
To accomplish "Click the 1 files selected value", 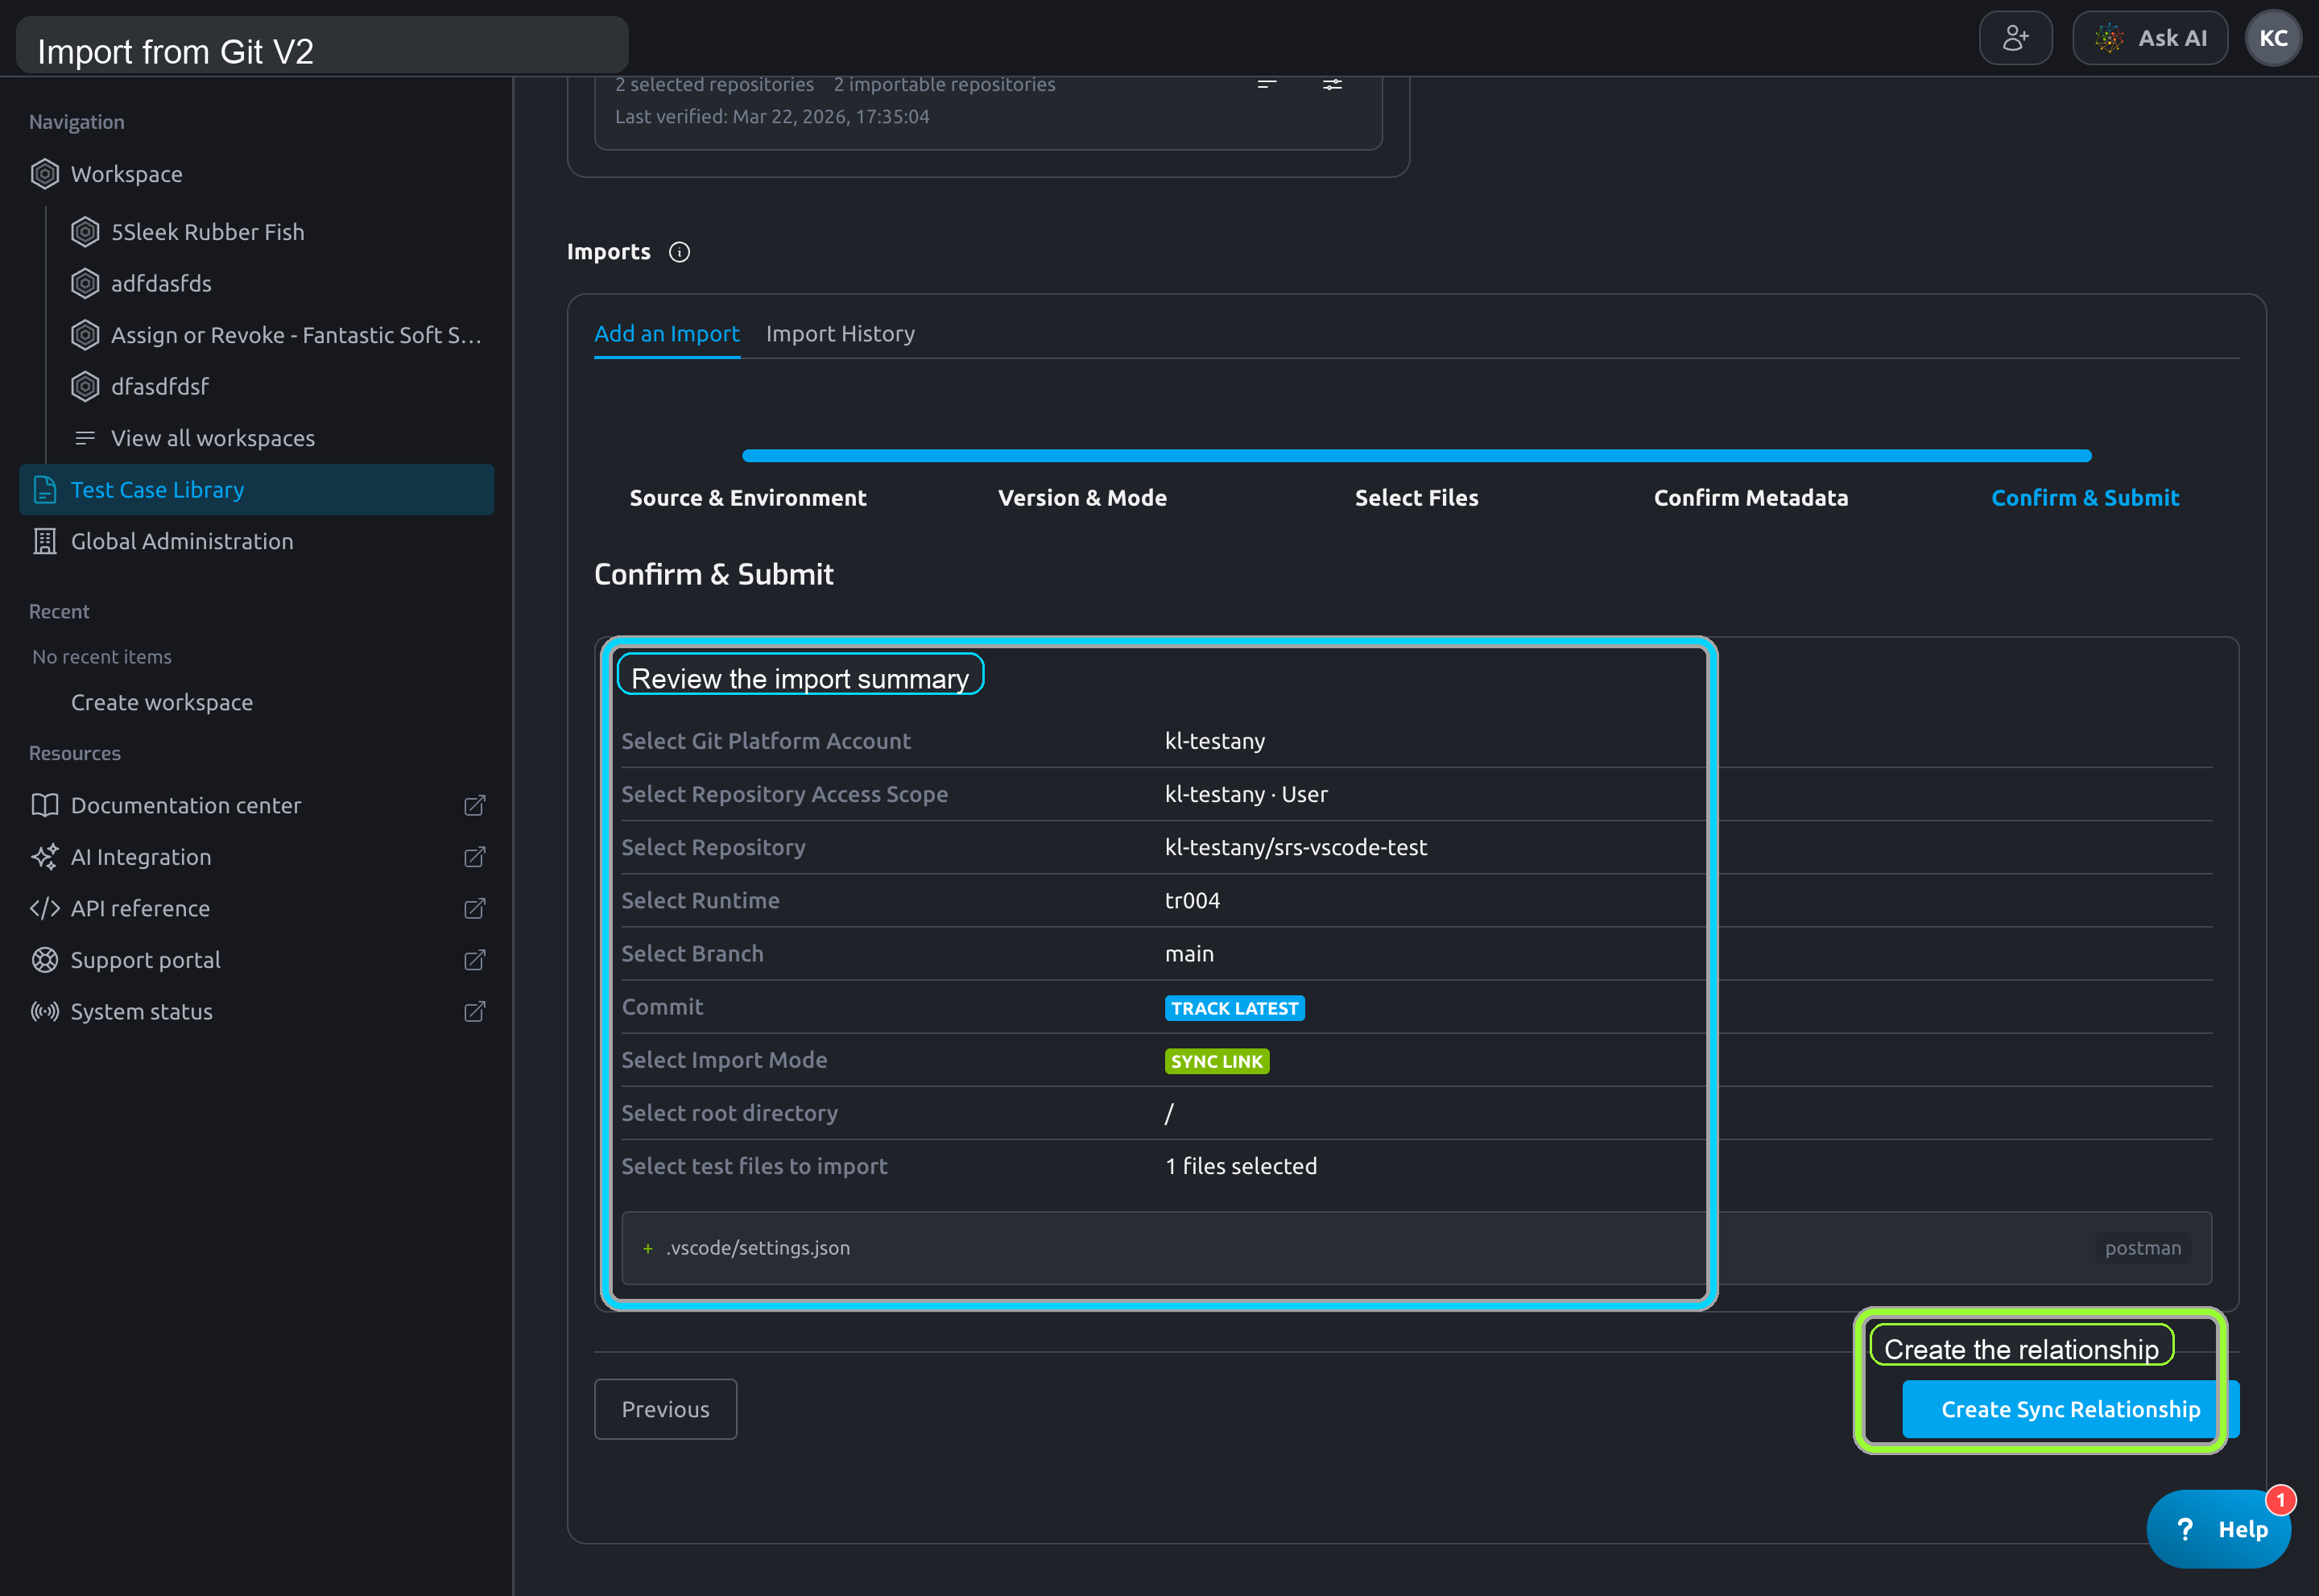I will coord(1240,1166).
